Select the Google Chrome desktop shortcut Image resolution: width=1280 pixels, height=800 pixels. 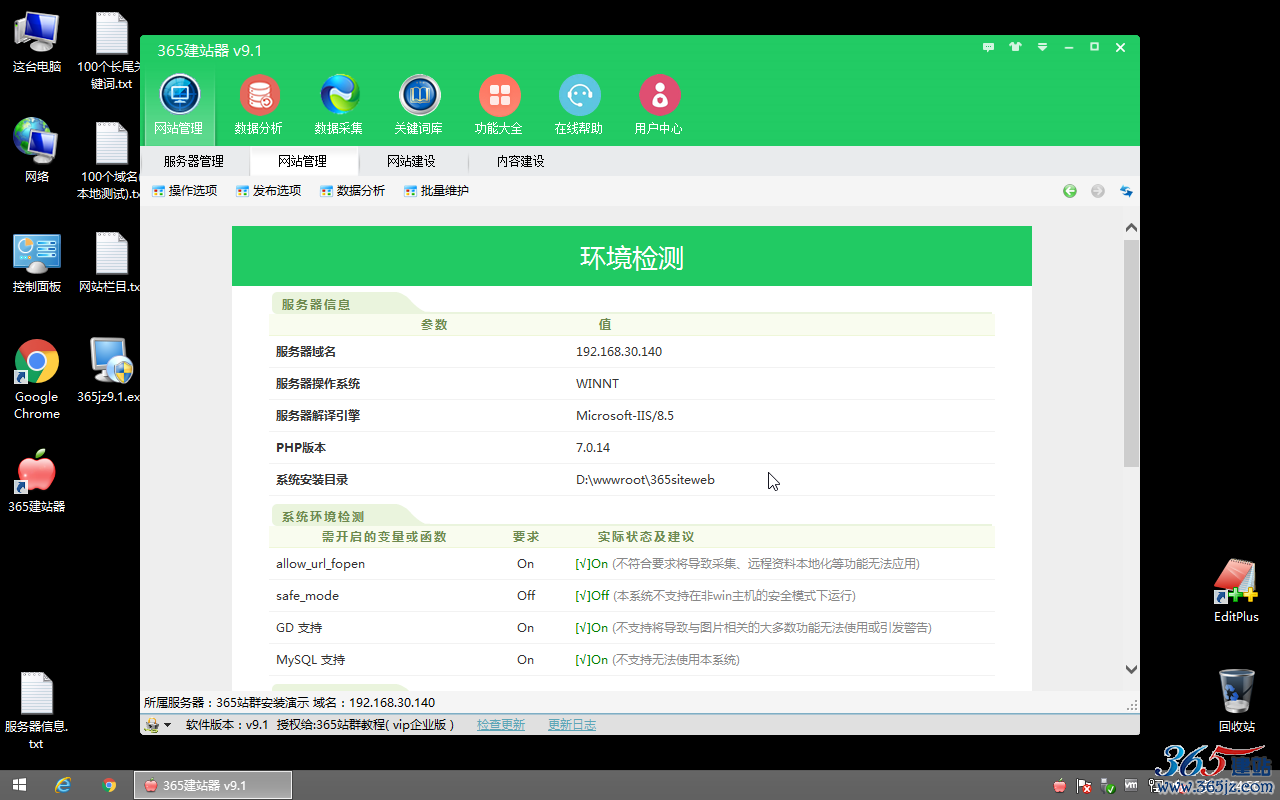[x=37, y=380]
